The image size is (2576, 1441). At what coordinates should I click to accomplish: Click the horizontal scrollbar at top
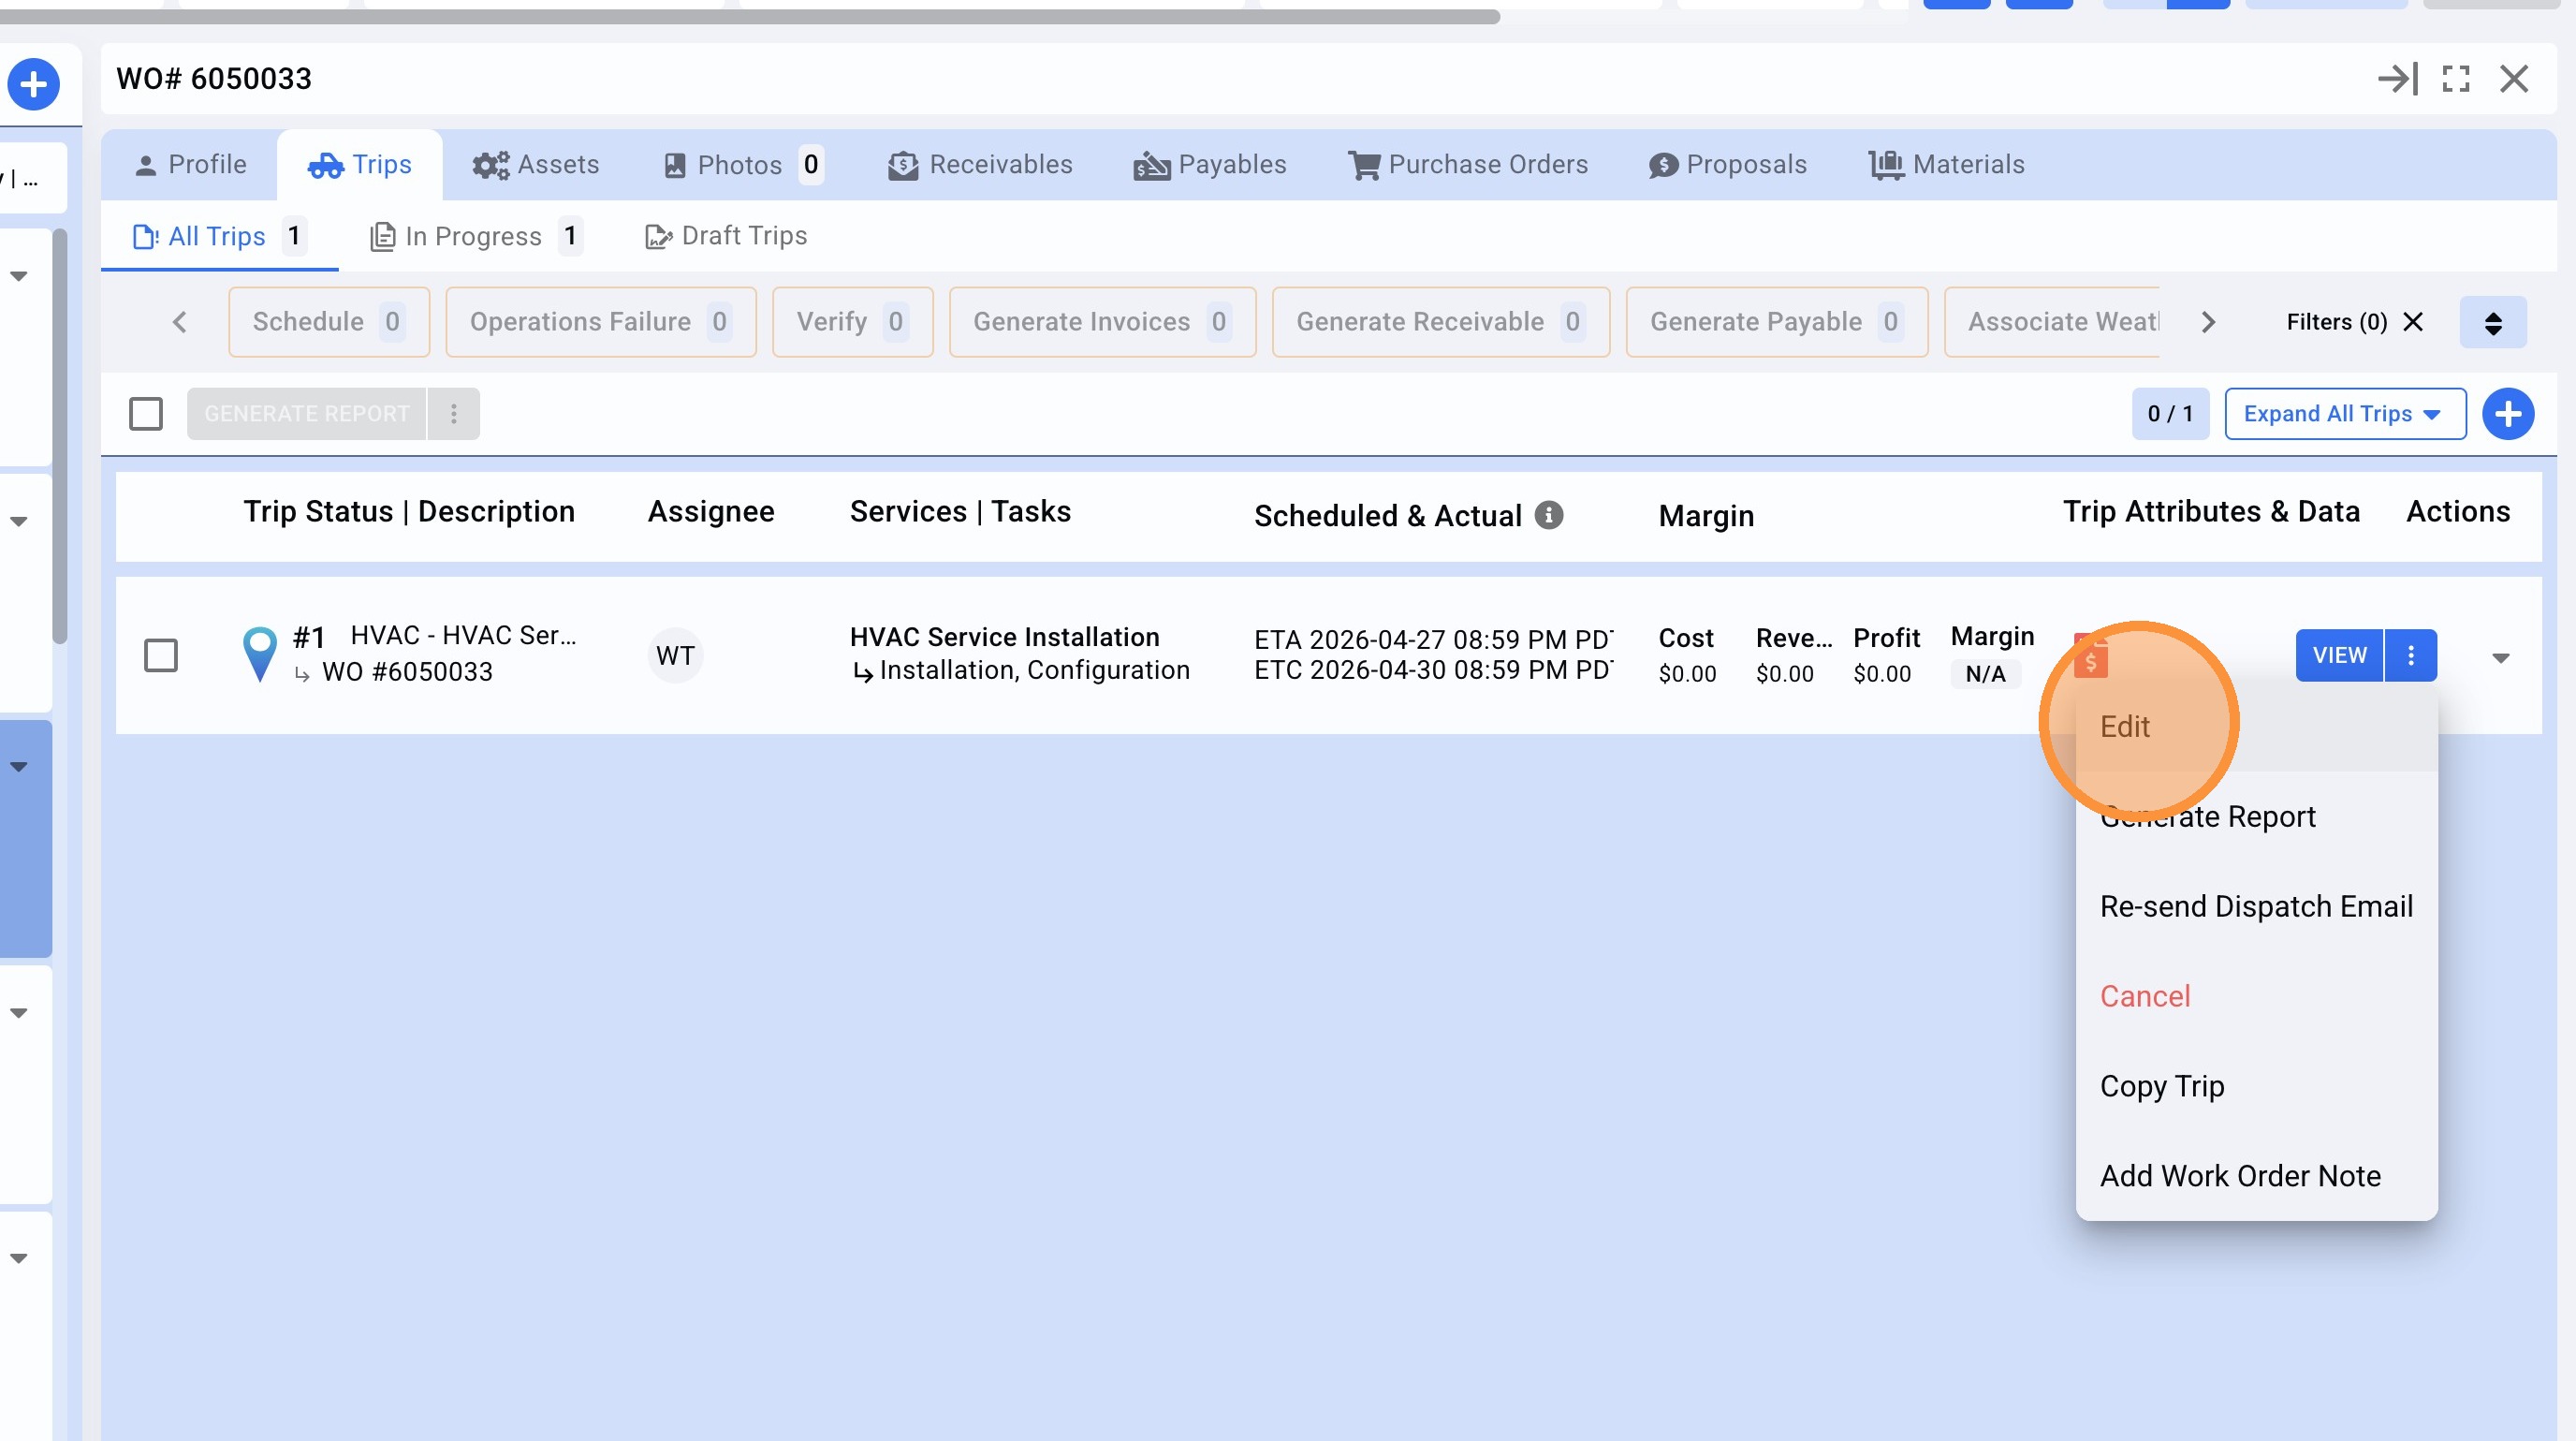point(750,16)
